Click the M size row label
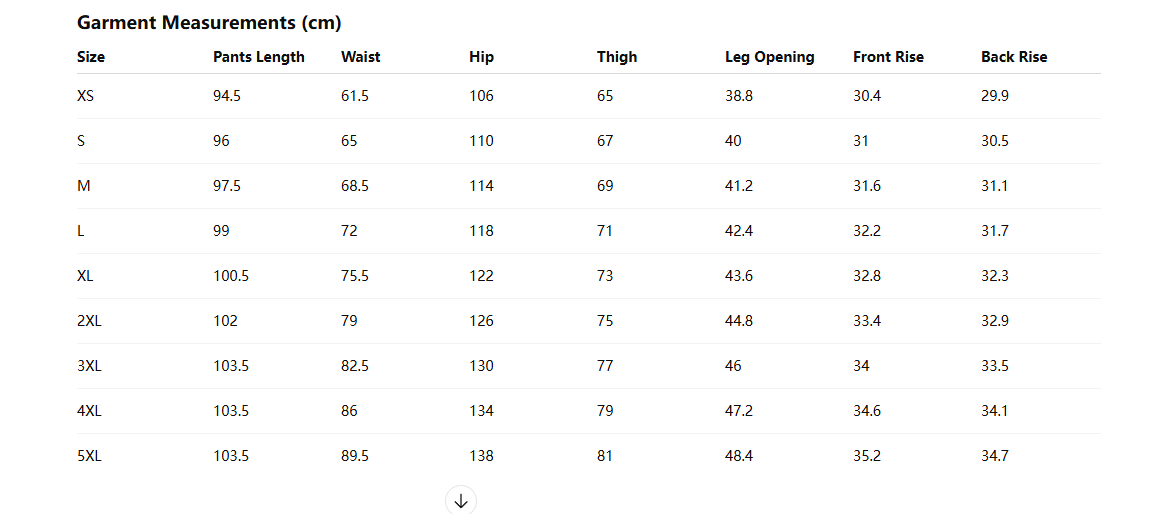 (84, 187)
